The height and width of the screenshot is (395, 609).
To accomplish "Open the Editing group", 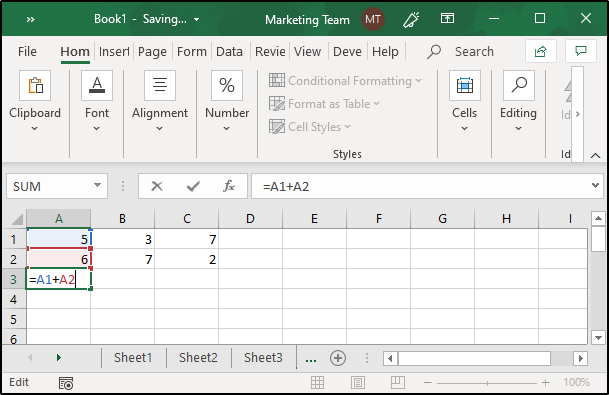I will [x=519, y=102].
